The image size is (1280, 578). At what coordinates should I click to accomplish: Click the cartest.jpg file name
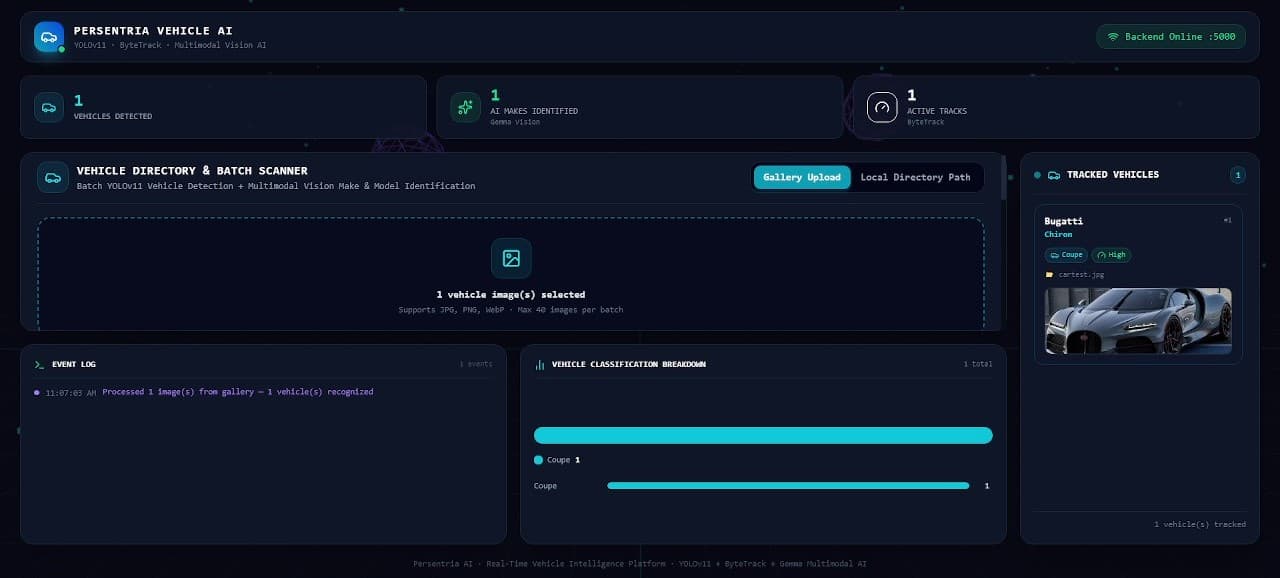[x=1081, y=274]
